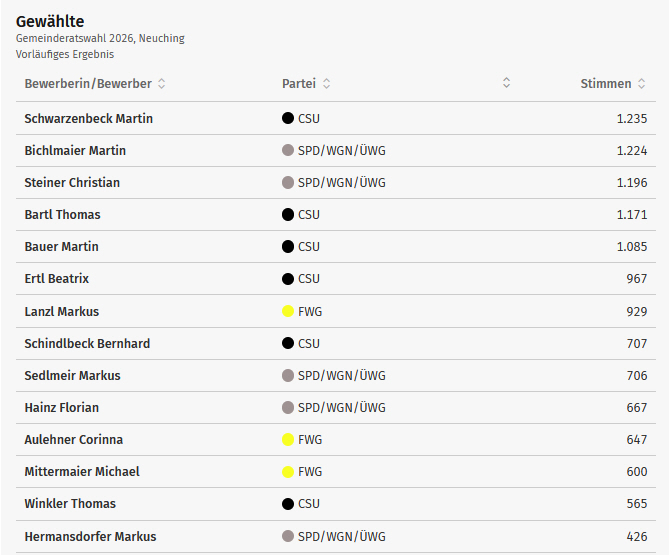This screenshot has width=669, height=555.
Task: Select the Steiner Christian row name
Action: click(72, 183)
